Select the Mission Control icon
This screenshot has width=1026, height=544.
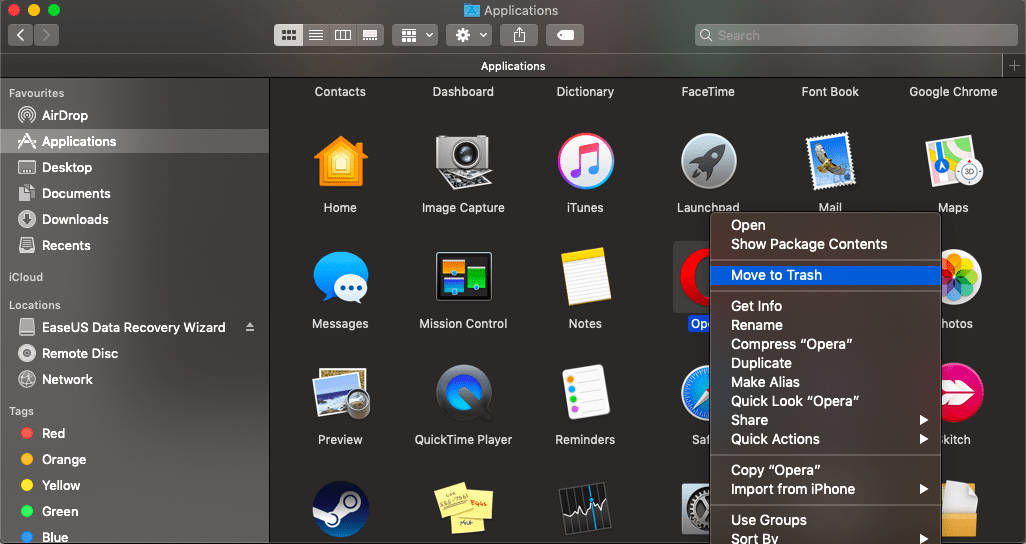[463, 277]
